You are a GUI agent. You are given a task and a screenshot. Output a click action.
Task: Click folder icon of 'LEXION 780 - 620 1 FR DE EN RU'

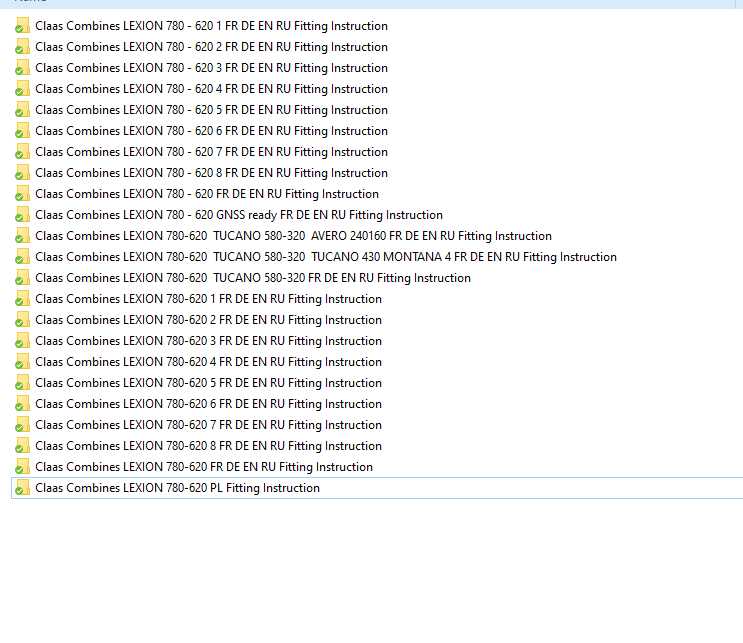(x=22, y=26)
